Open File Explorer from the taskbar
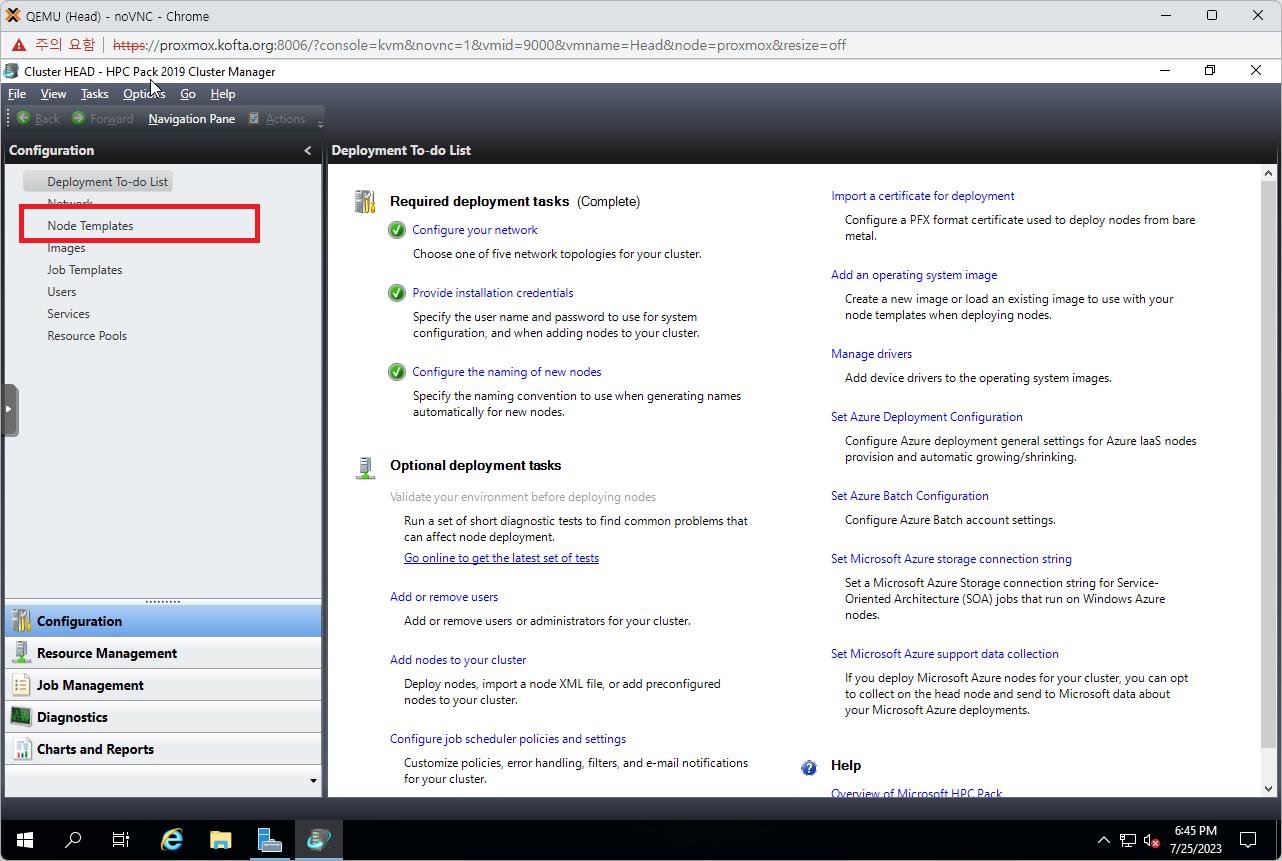The height and width of the screenshot is (861, 1282). pos(221,840)
